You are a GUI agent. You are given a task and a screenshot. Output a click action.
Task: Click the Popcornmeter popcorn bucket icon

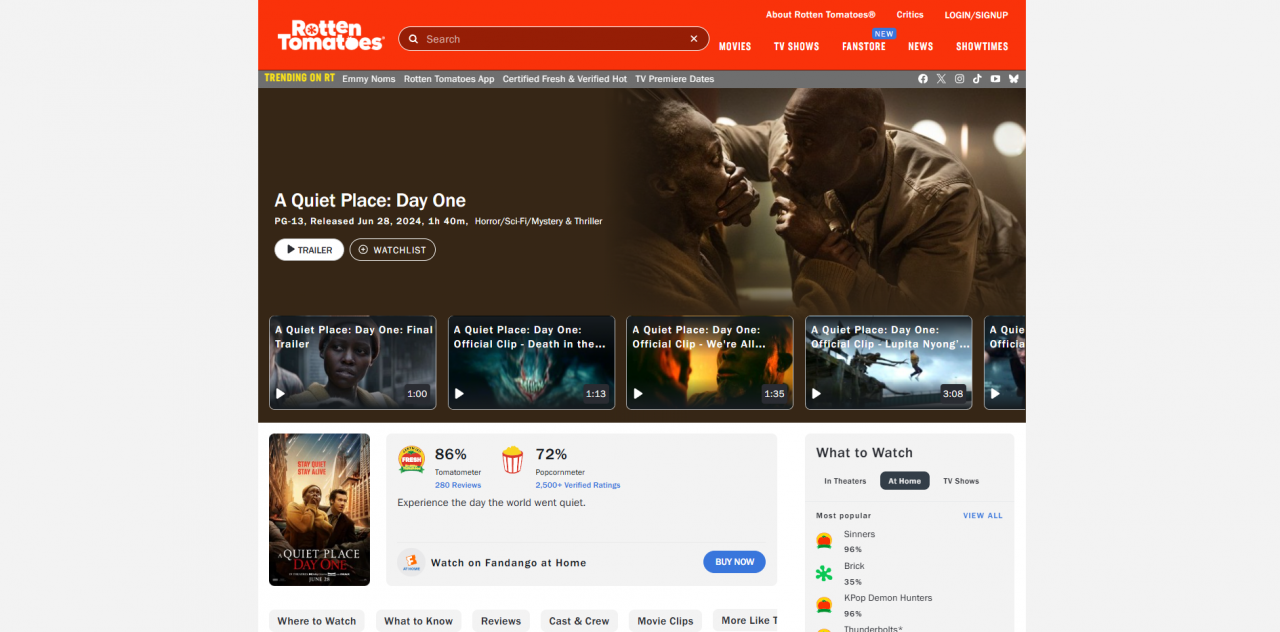tap(512, 459)
